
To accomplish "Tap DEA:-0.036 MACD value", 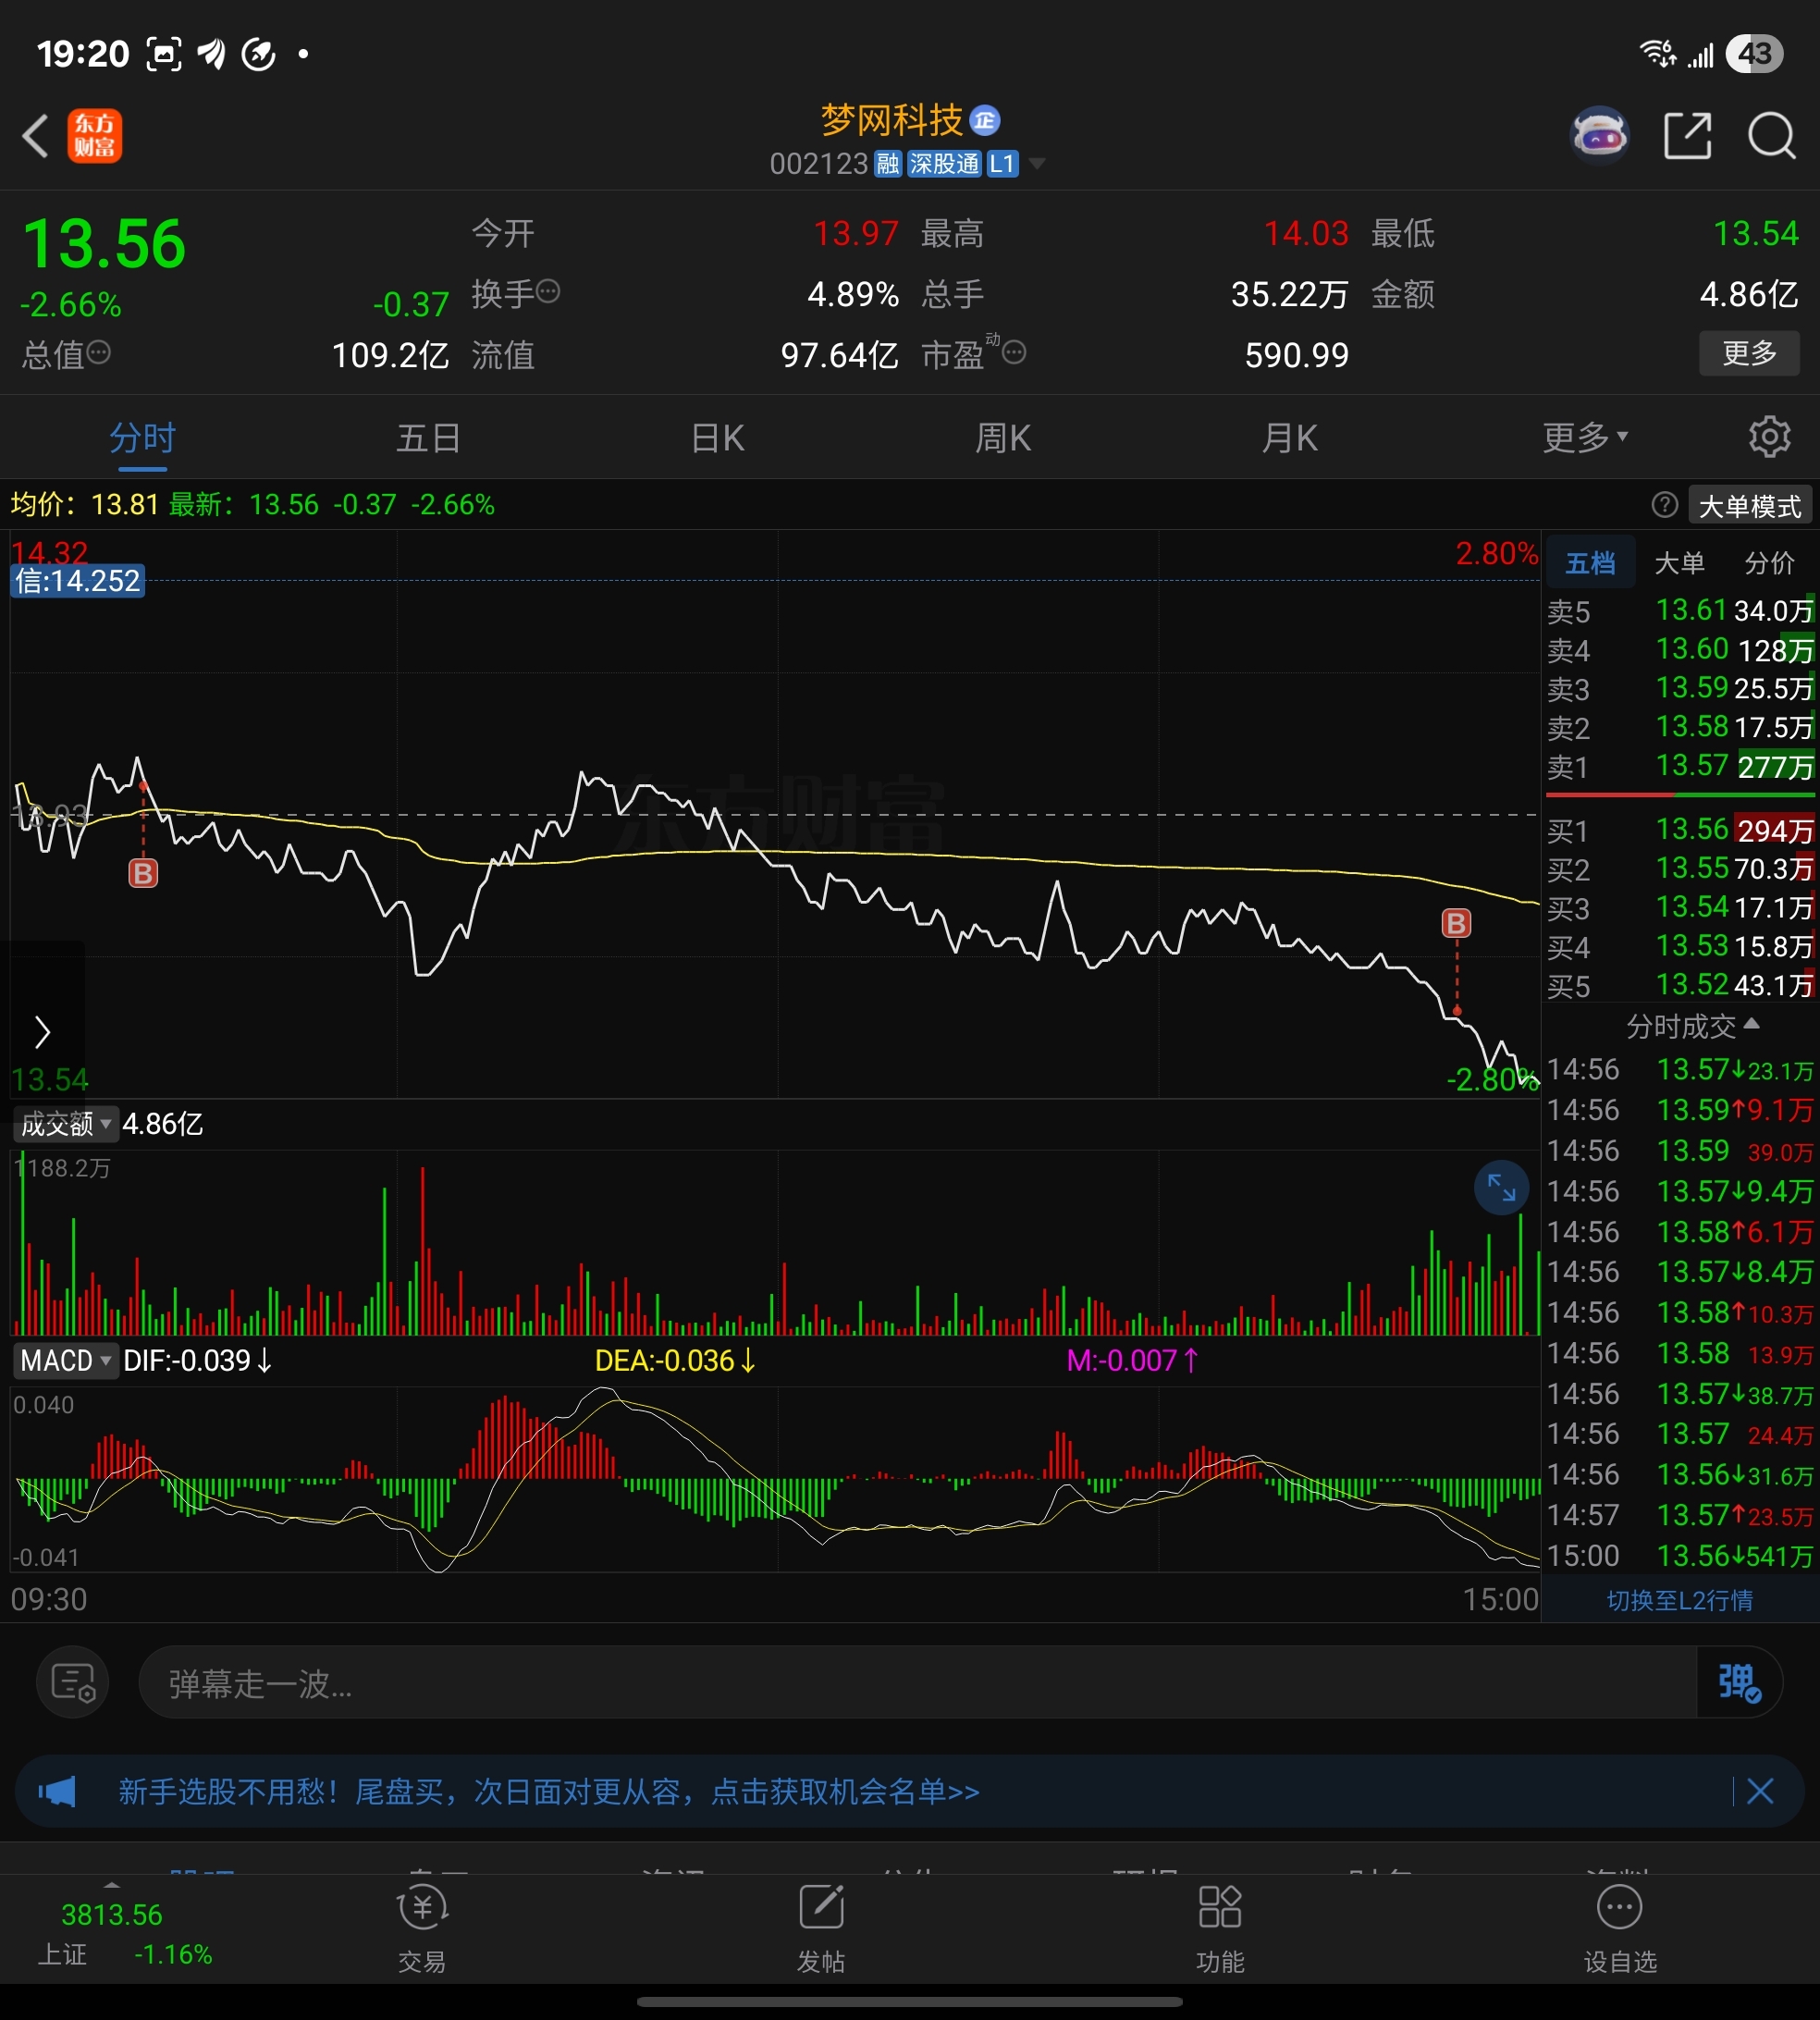I will click(675, 1360).
